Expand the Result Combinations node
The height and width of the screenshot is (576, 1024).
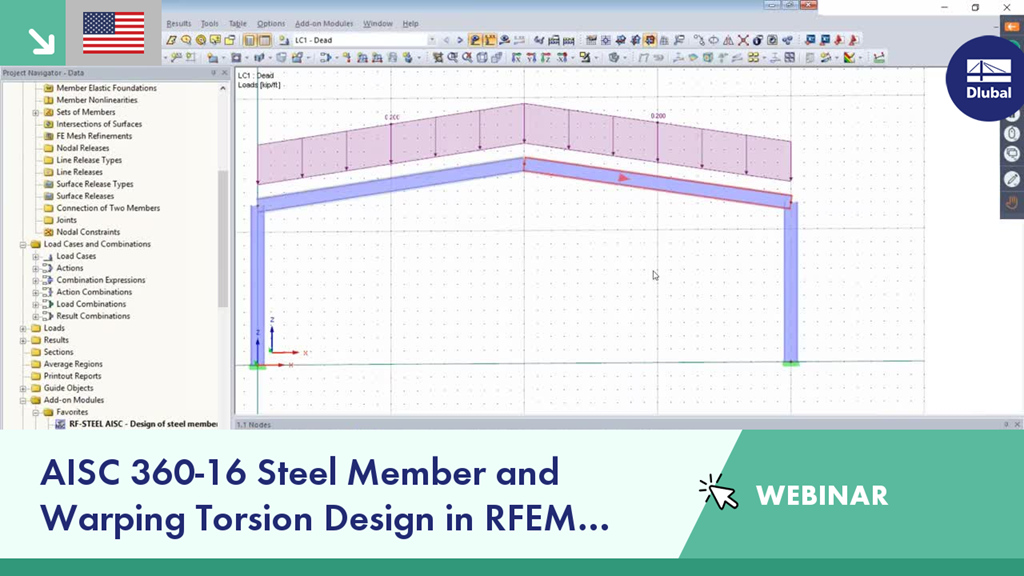click(36, 316)
